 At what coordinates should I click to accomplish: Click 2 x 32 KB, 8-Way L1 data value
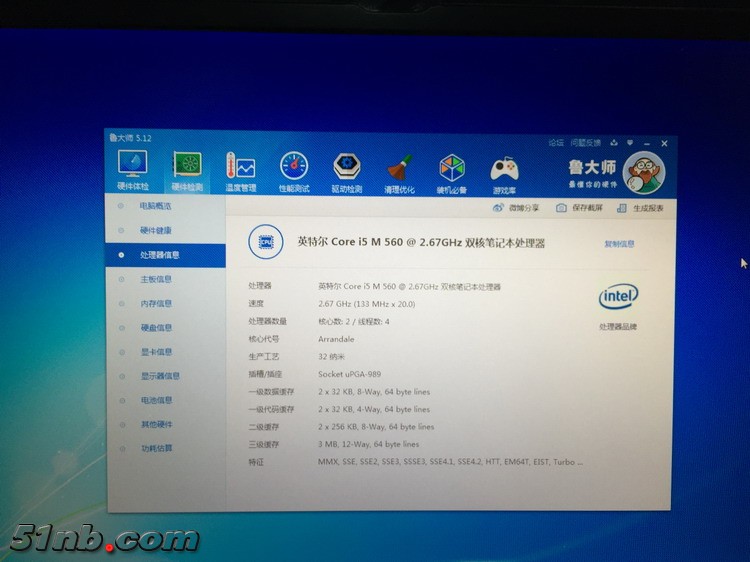(374, 392)
